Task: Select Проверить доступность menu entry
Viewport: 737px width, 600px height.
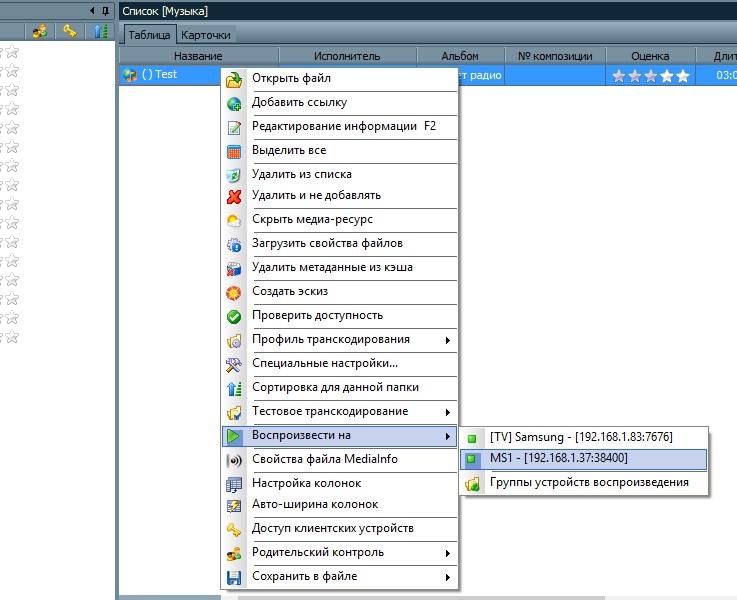Action: [x=339, y=315]
